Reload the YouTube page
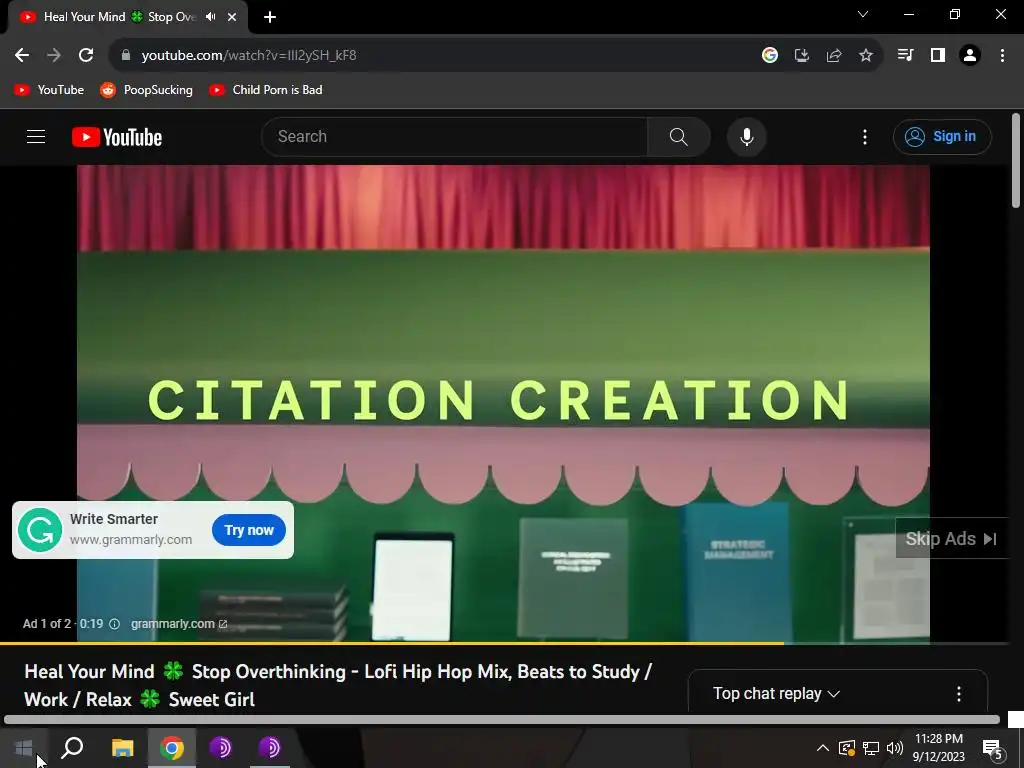The height and width of the screenshot is (768, 1024). tap(86, 56)
